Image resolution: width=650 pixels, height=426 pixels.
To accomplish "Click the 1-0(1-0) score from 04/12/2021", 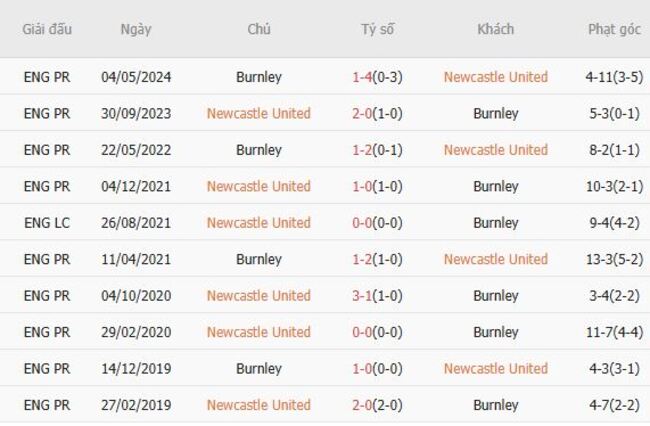I will pyautogui.click(x=377, y=186).
